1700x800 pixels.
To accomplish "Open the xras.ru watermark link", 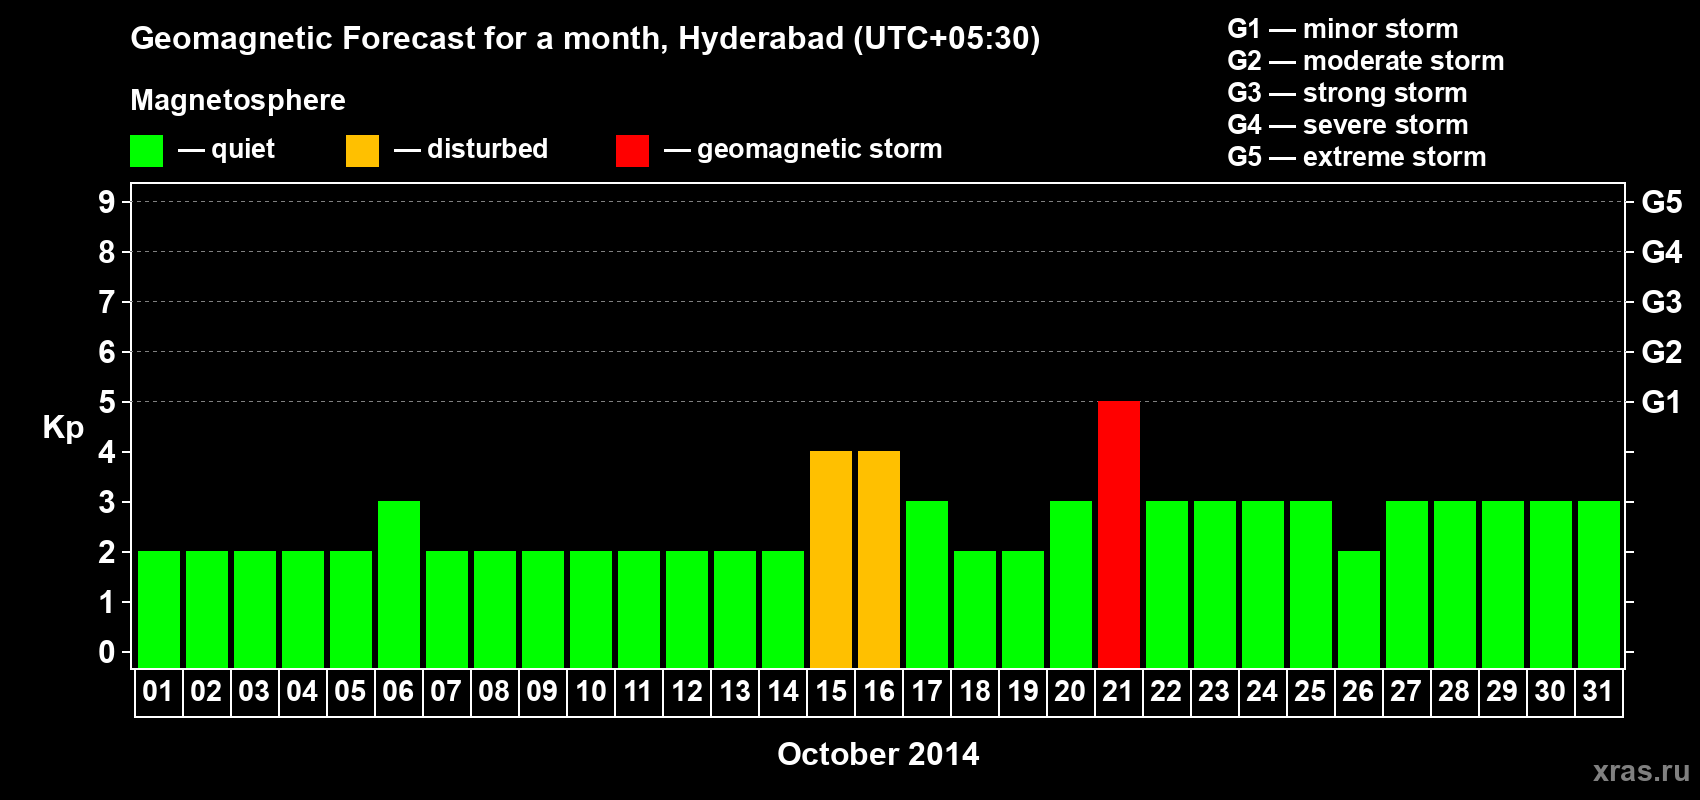I will click(x=1641, y=771).
